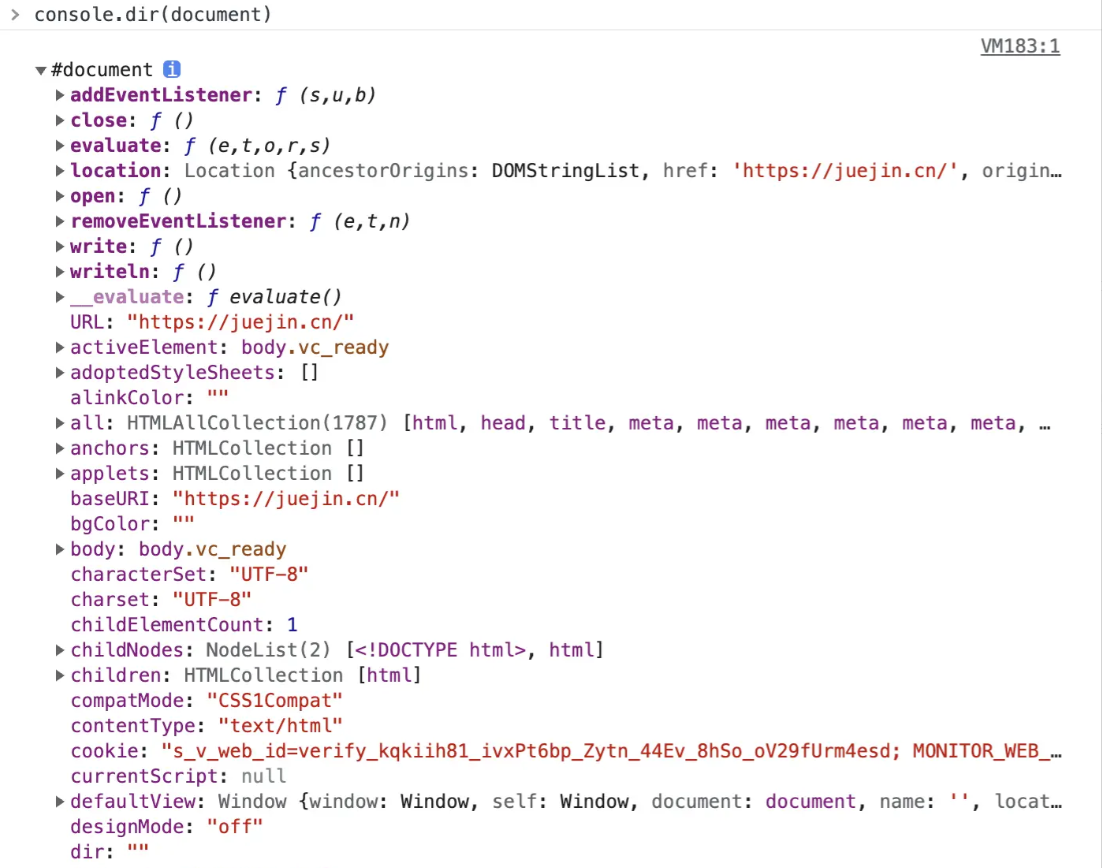Expand the removeEventListener entry

click(61, 221)
